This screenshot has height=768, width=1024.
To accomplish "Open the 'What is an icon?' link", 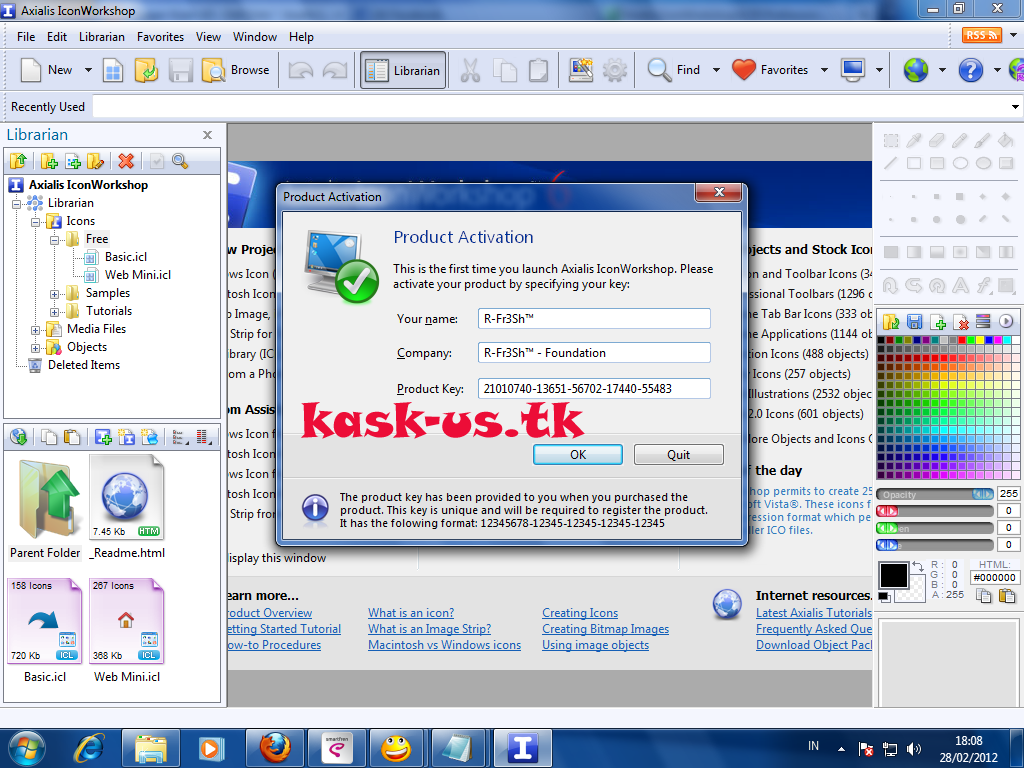I will click(x=411, y=613).
